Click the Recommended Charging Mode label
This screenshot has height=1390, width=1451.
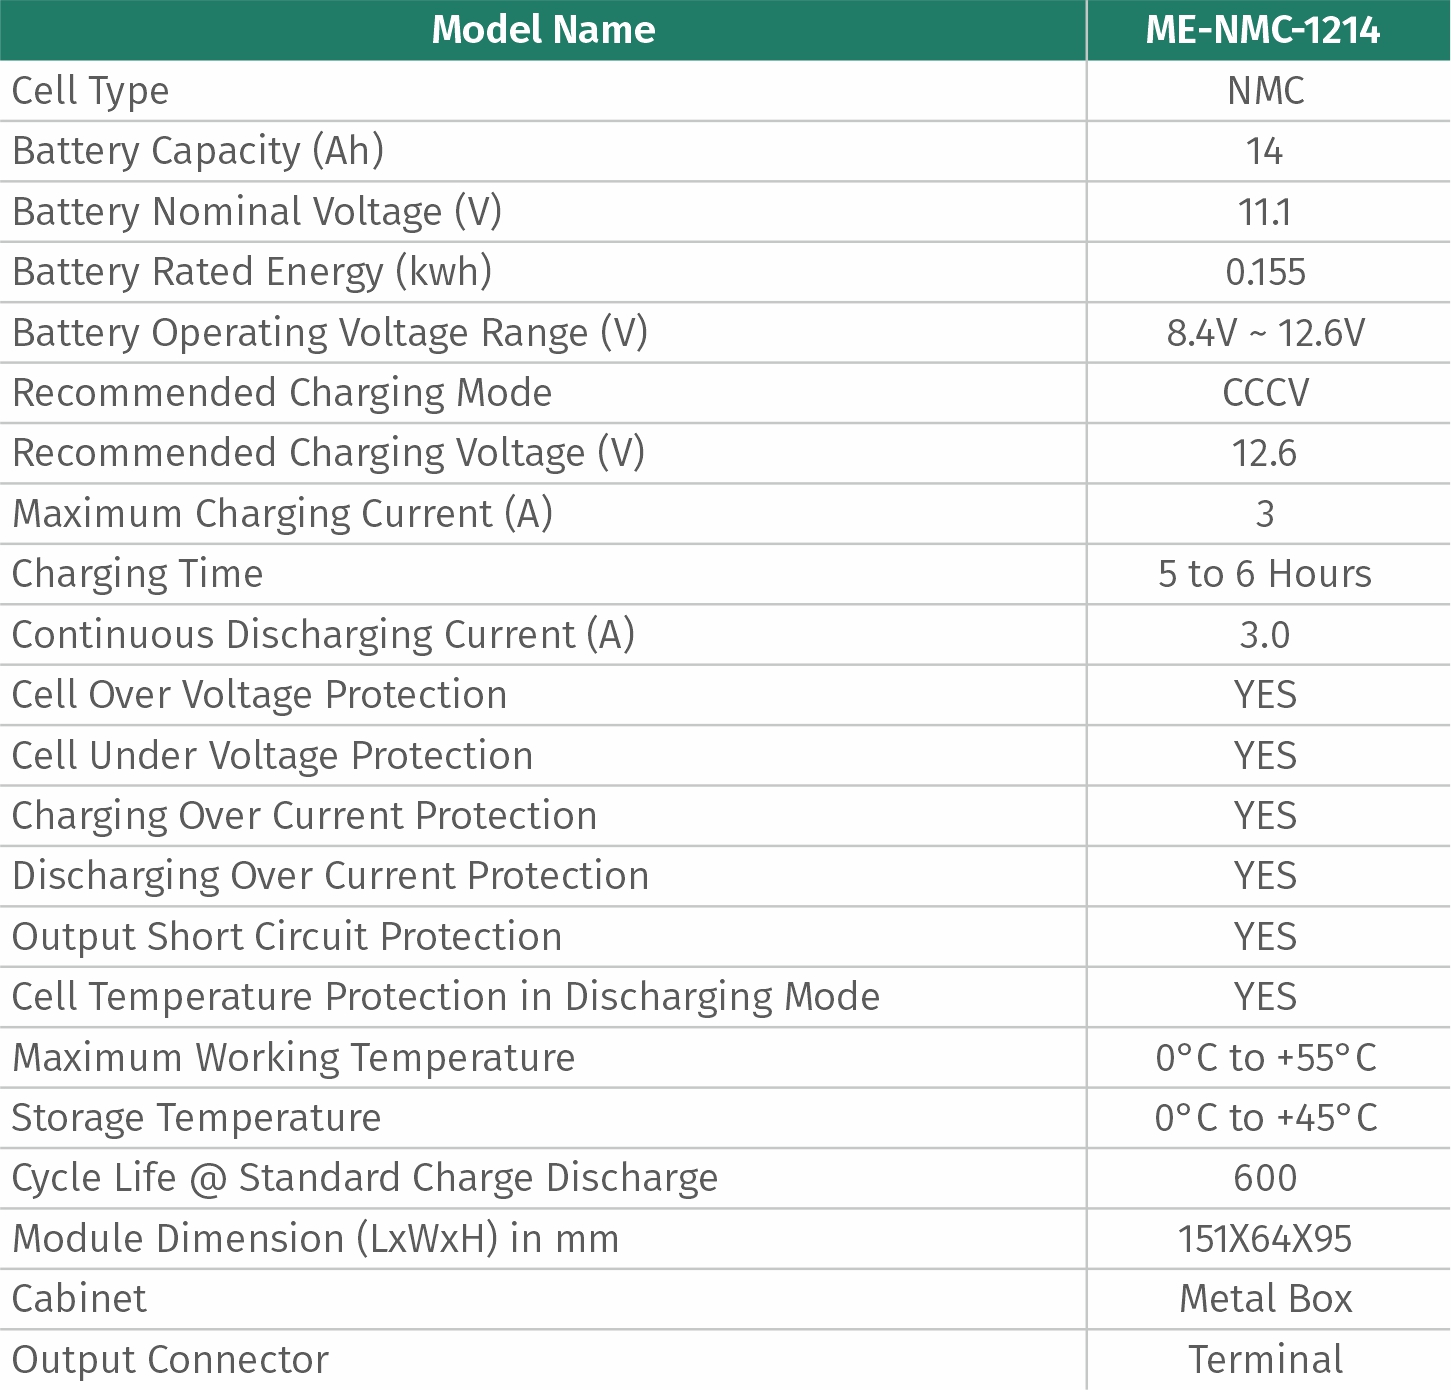coord(282,393)
